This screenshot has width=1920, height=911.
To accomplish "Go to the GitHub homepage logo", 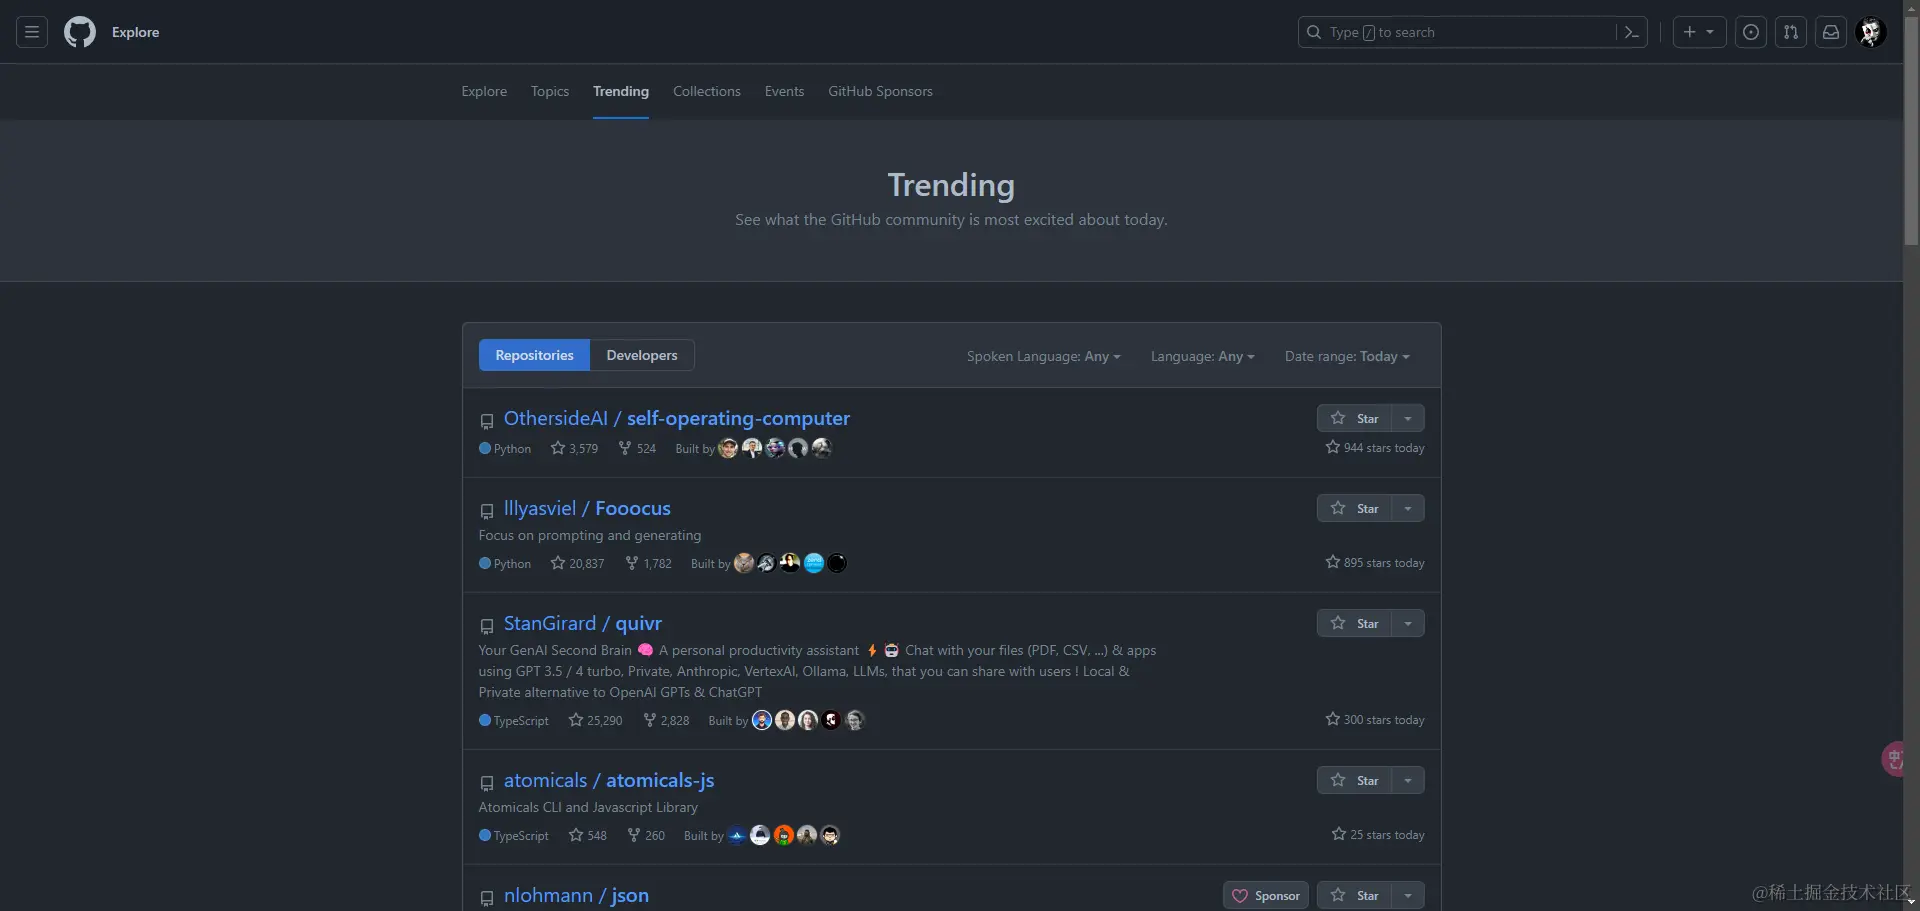I will click(x=80, y=32).
